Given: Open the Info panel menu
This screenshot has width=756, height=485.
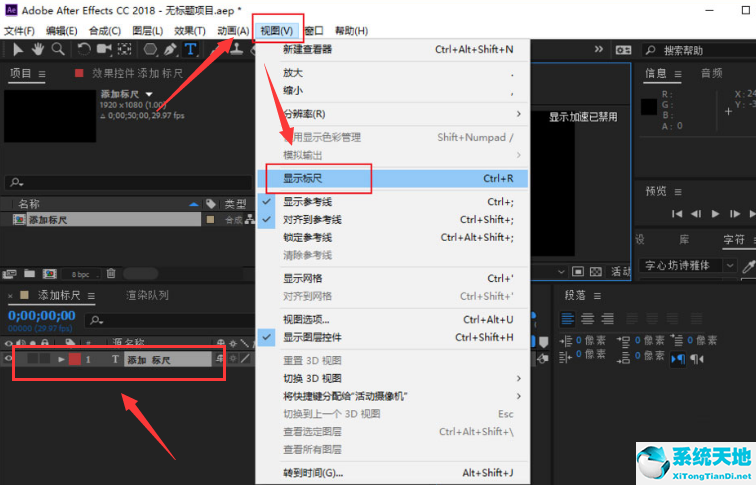Looking at the screenshot, I should click(x=678, y=74).
